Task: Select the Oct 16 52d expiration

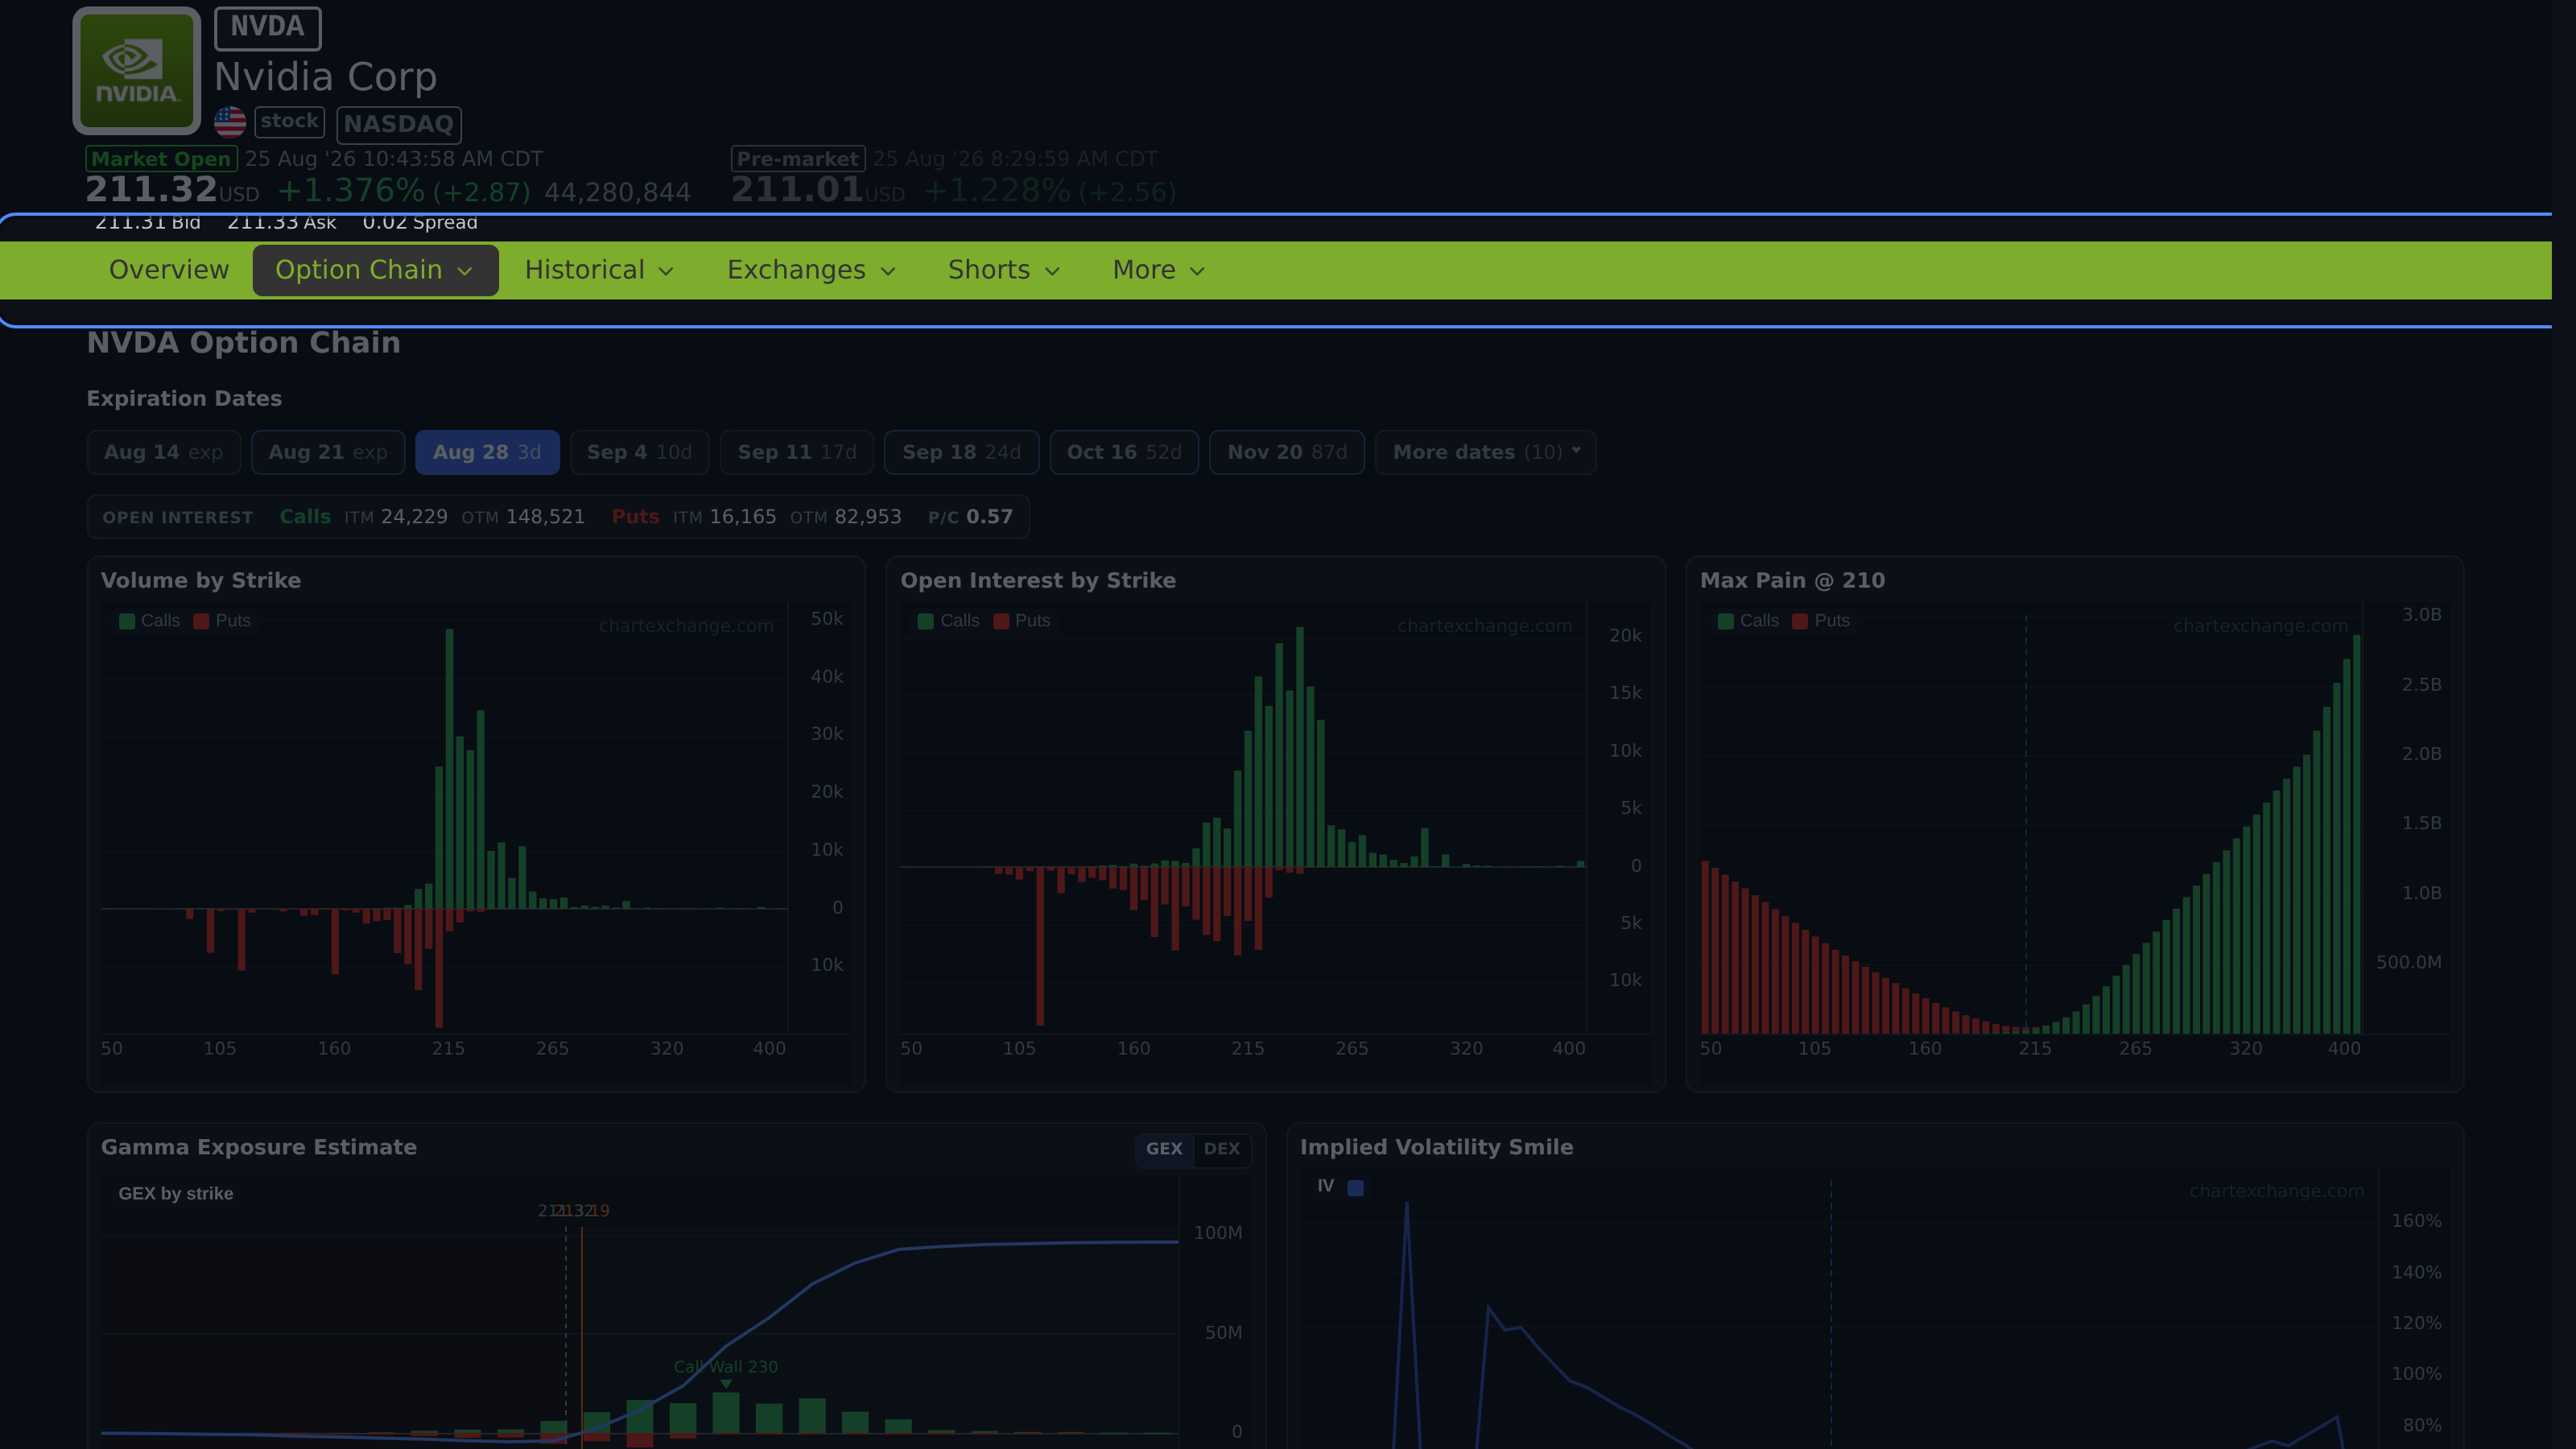Action: [x=1124, y=452]
